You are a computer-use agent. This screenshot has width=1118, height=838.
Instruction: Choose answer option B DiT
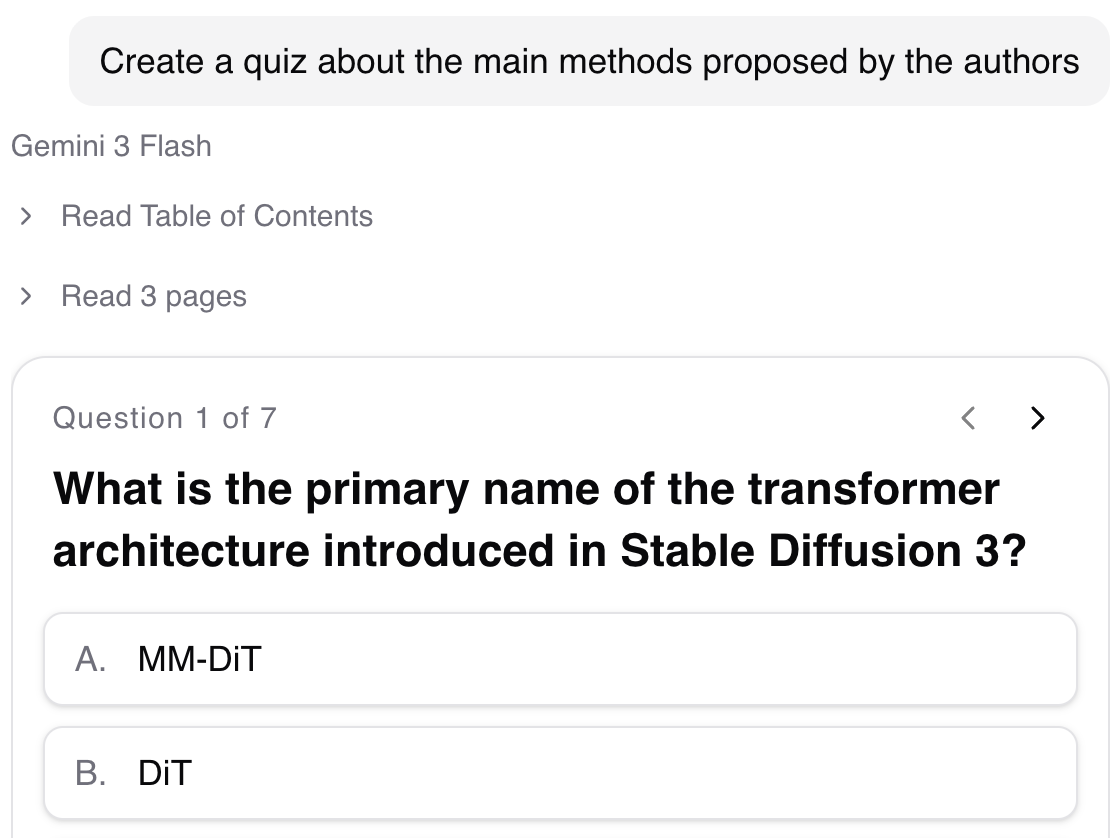[x=560, y=773]
